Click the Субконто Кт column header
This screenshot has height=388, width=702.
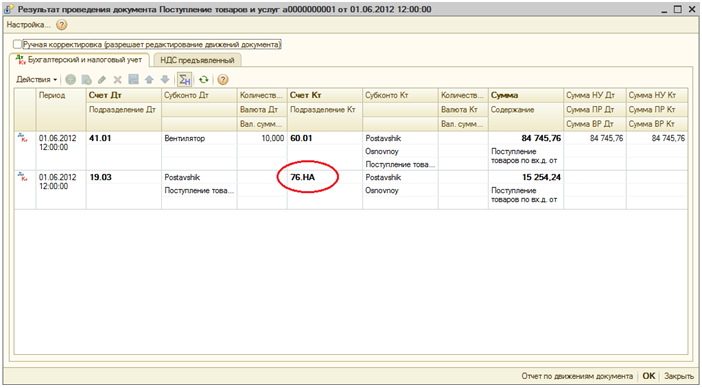pos(400,95)
